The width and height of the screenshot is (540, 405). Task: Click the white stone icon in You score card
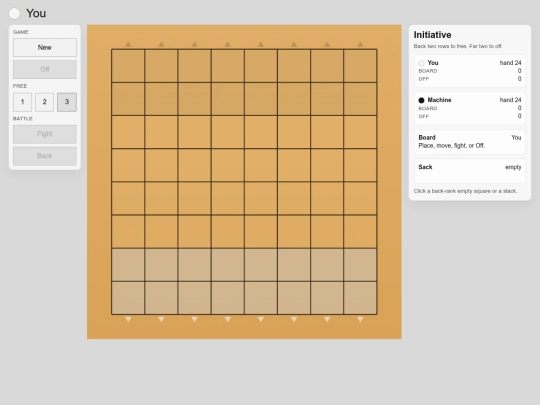pos(421,63)
